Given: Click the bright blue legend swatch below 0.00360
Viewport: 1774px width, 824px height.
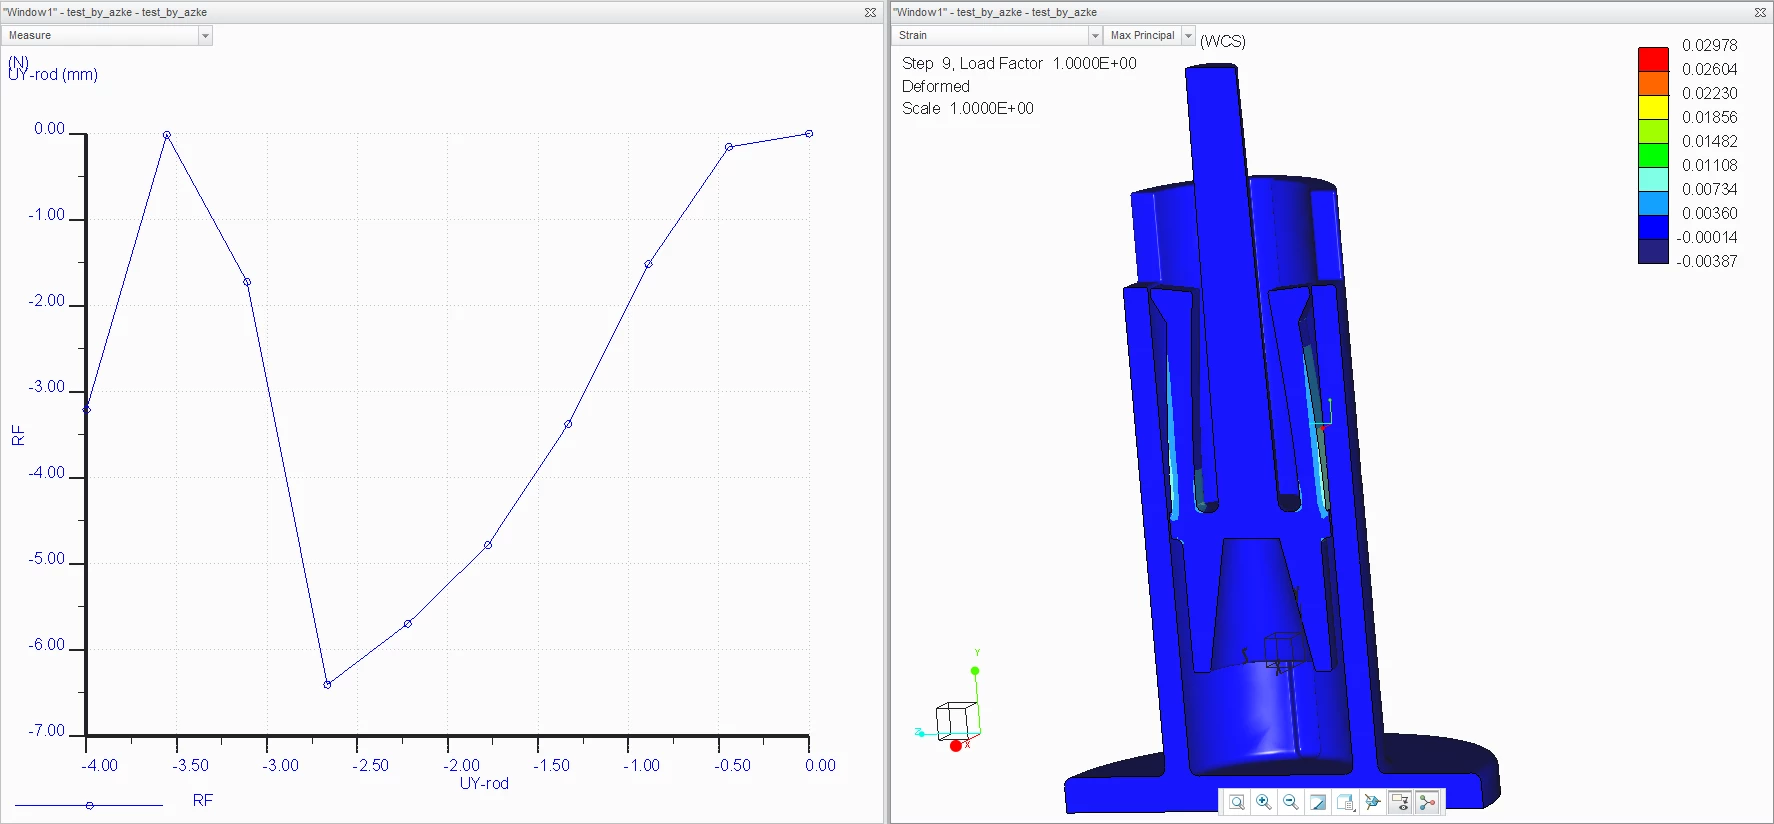Looking at the screenshot, I should pos(1653,227).
